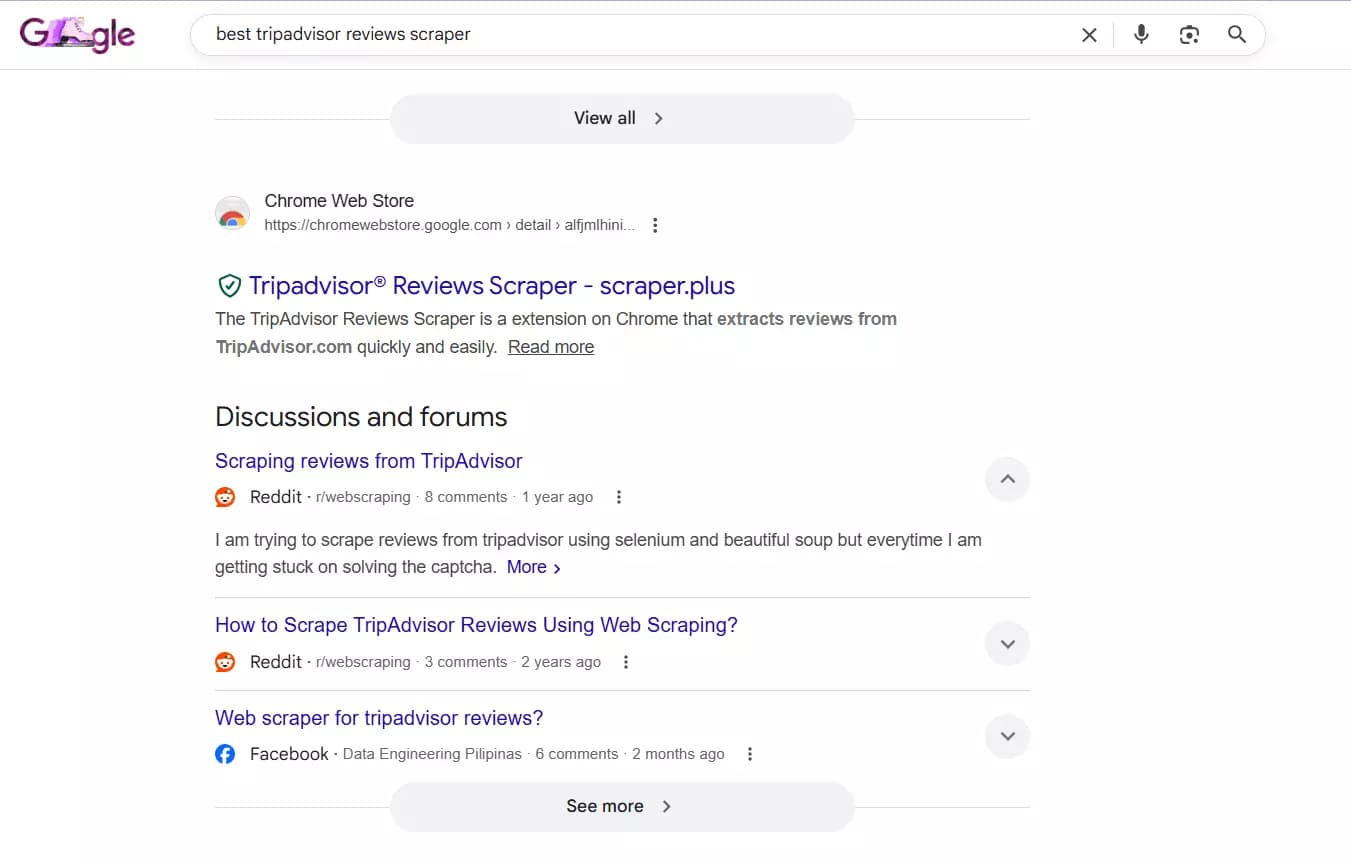The height and width of the screenshot is (859, 1351).
Task: Open Google Lens image search
Action: [x=1189, y=34]
